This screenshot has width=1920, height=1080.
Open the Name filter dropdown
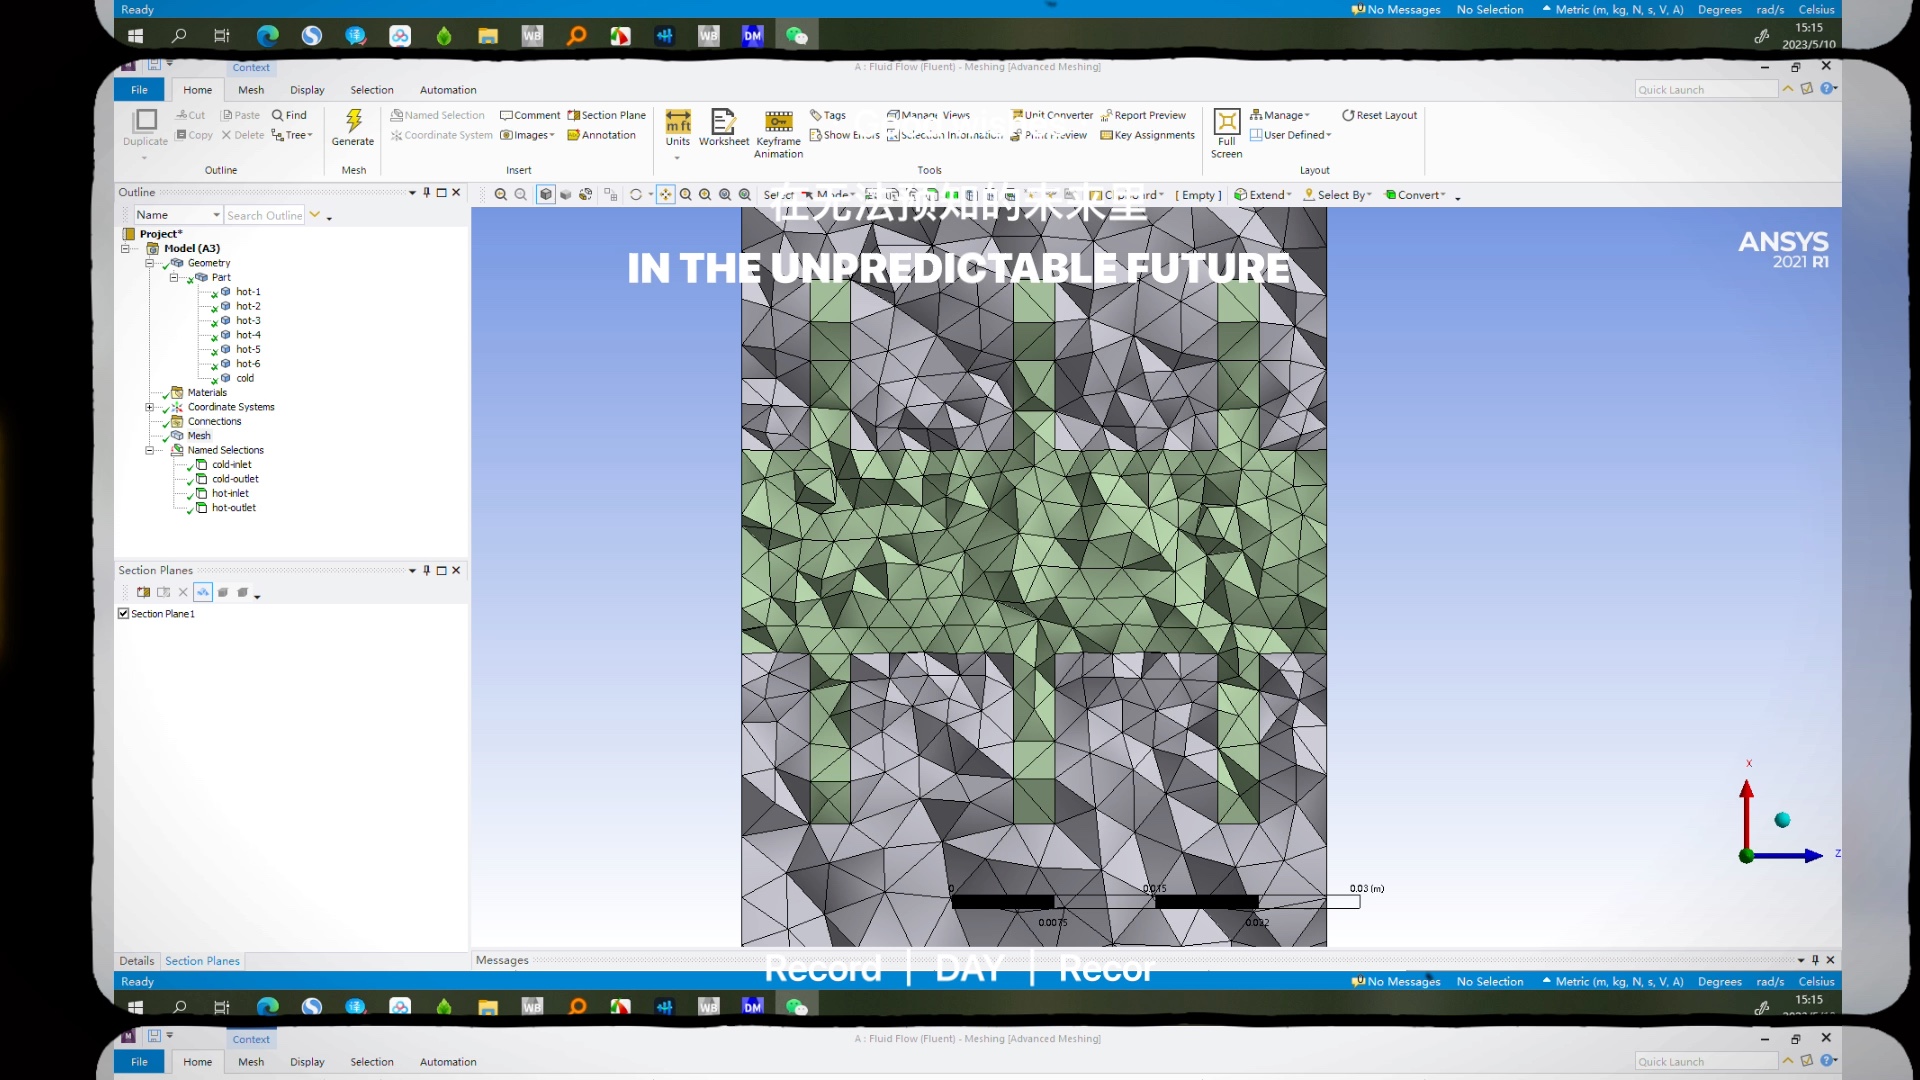[x=216, y=215]
